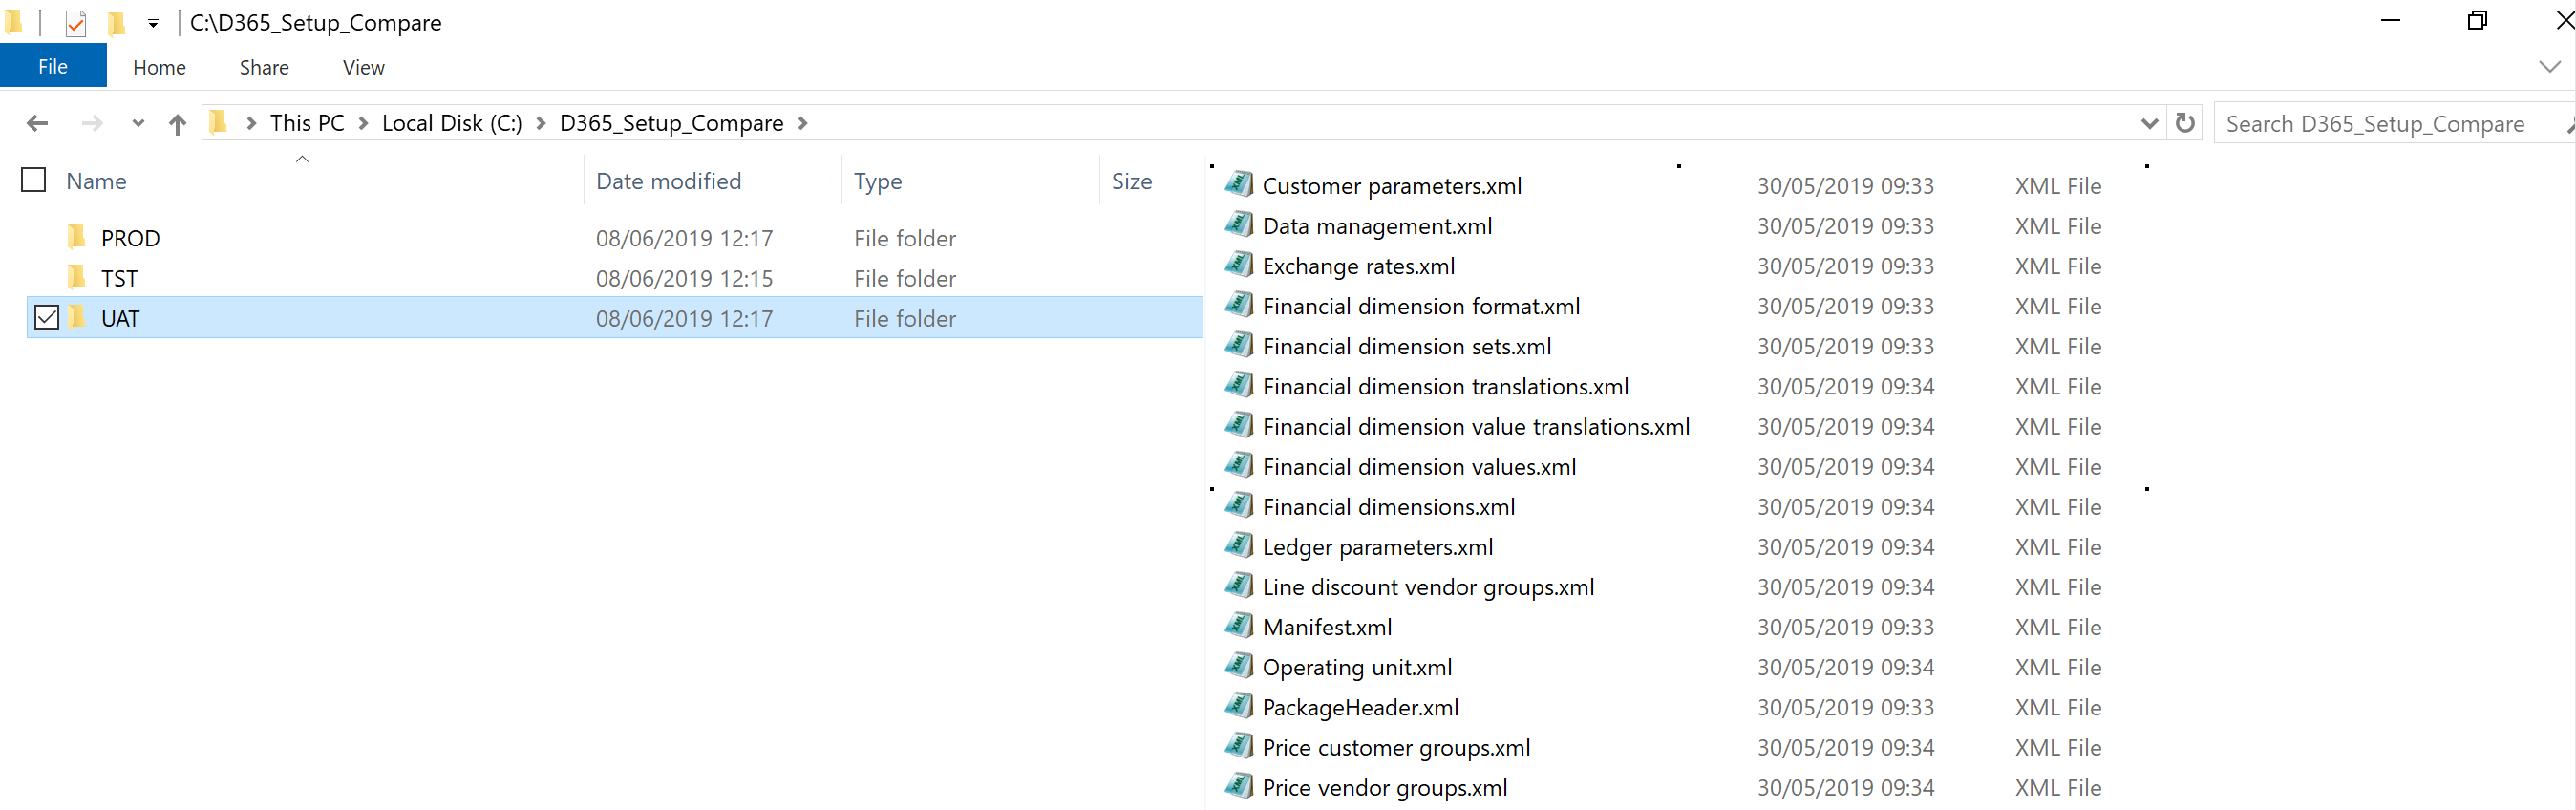Click the icon of Ledger parameters.xml
Screen dimensions: 2576x810
[x=1239, y=545]
